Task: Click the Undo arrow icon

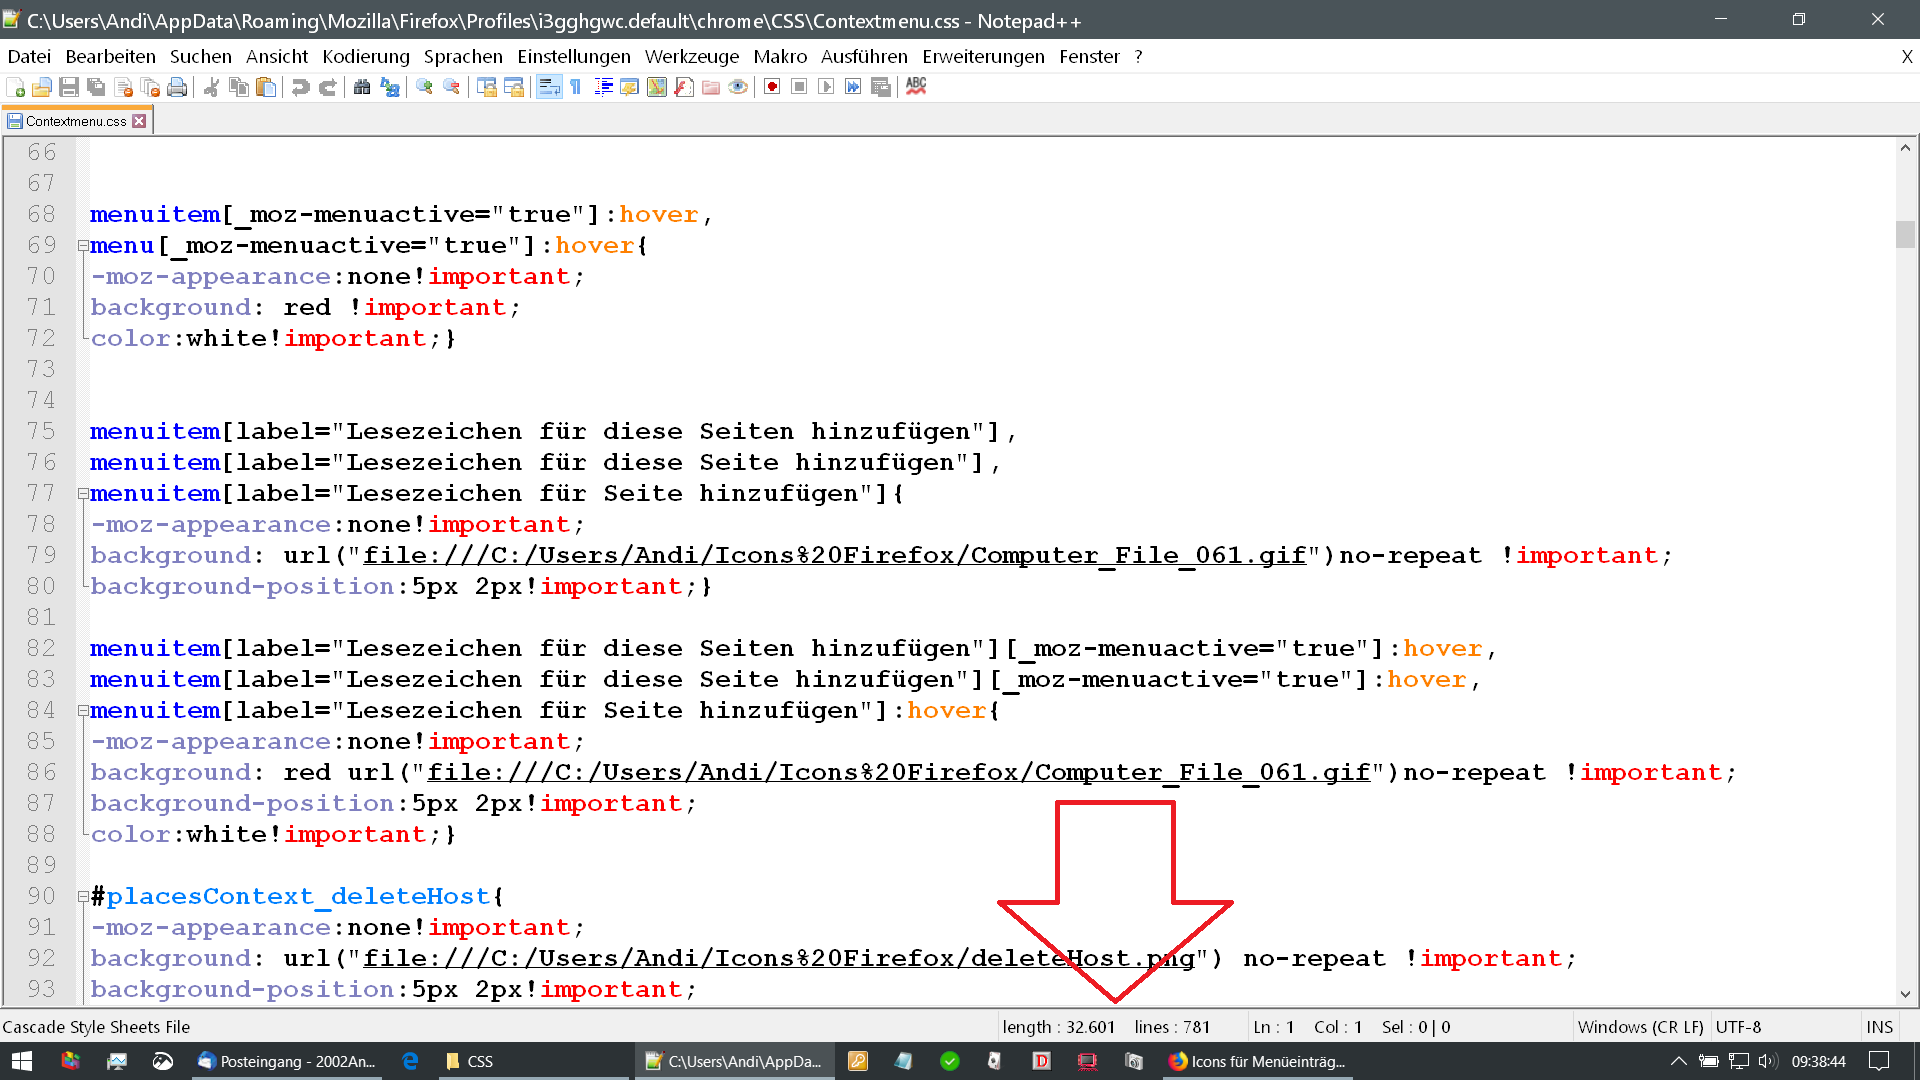Action: coord(300,87)
